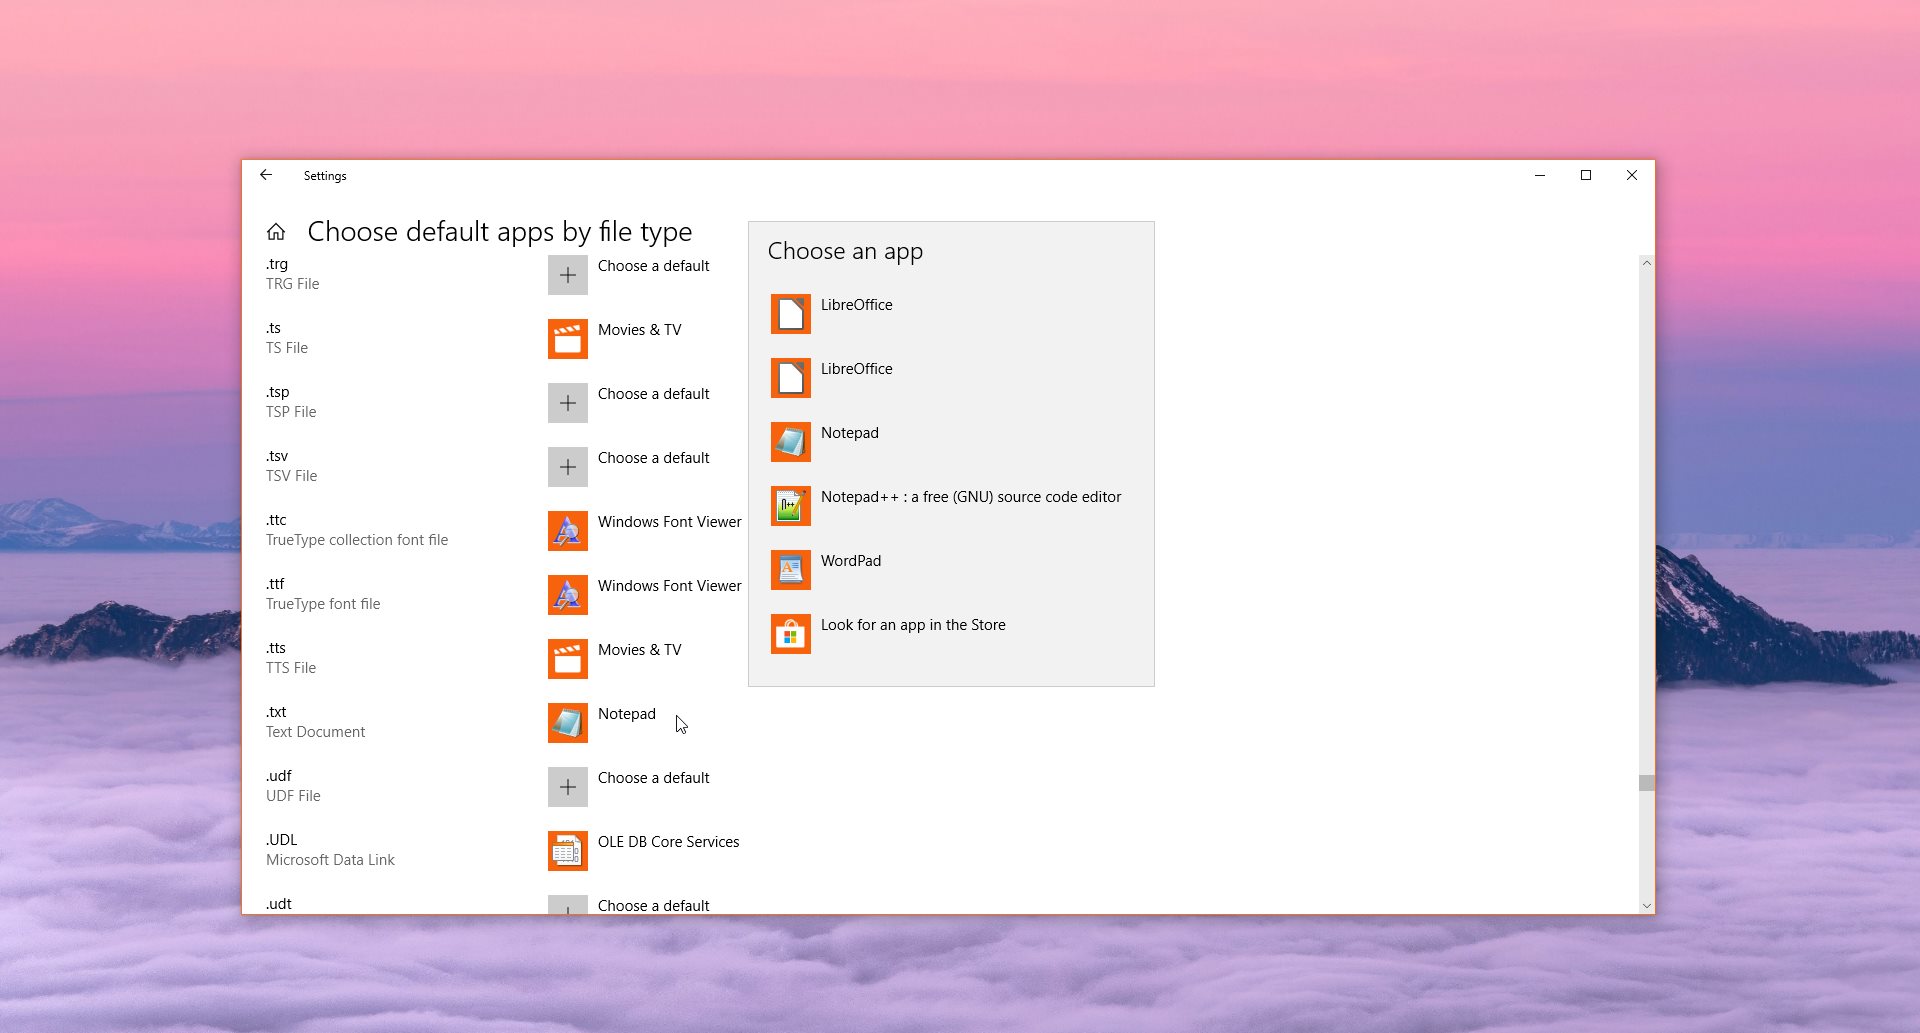Click the scrollbar thumb in Settings window
This screenshot has width=1920, height=1033.
coord(1646,783)
